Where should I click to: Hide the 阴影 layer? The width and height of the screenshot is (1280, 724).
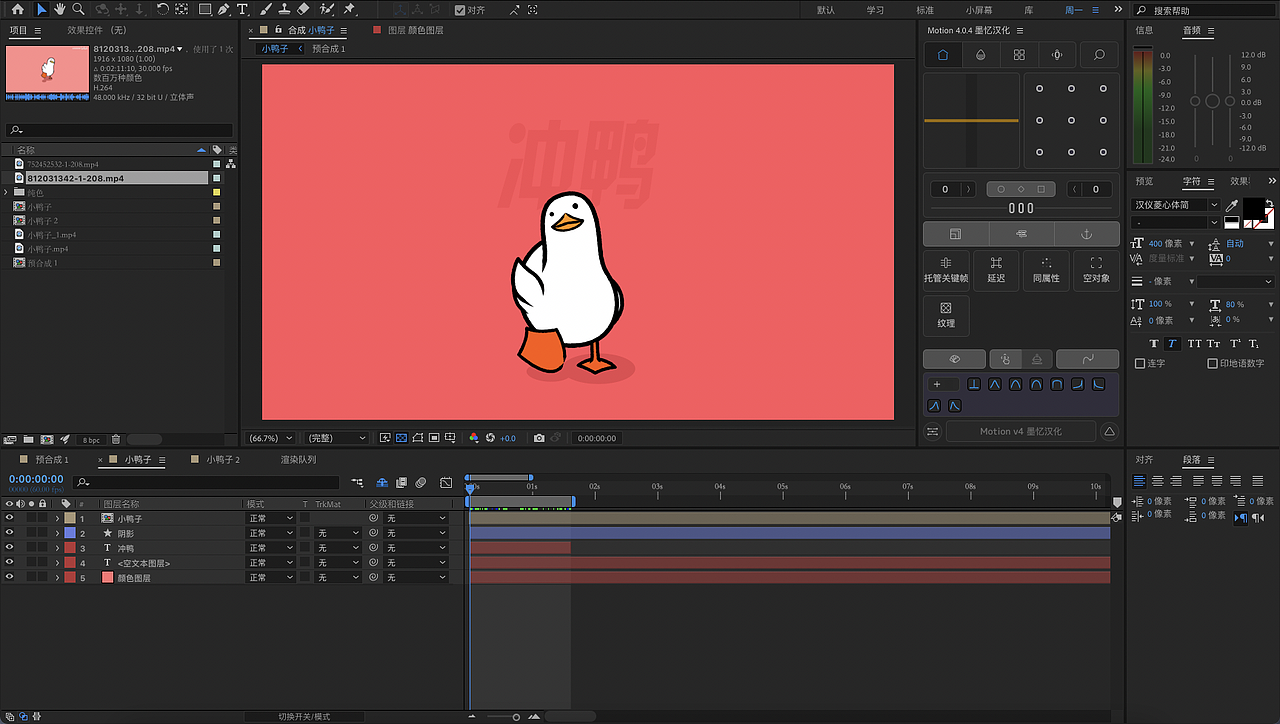coord(9,533)
